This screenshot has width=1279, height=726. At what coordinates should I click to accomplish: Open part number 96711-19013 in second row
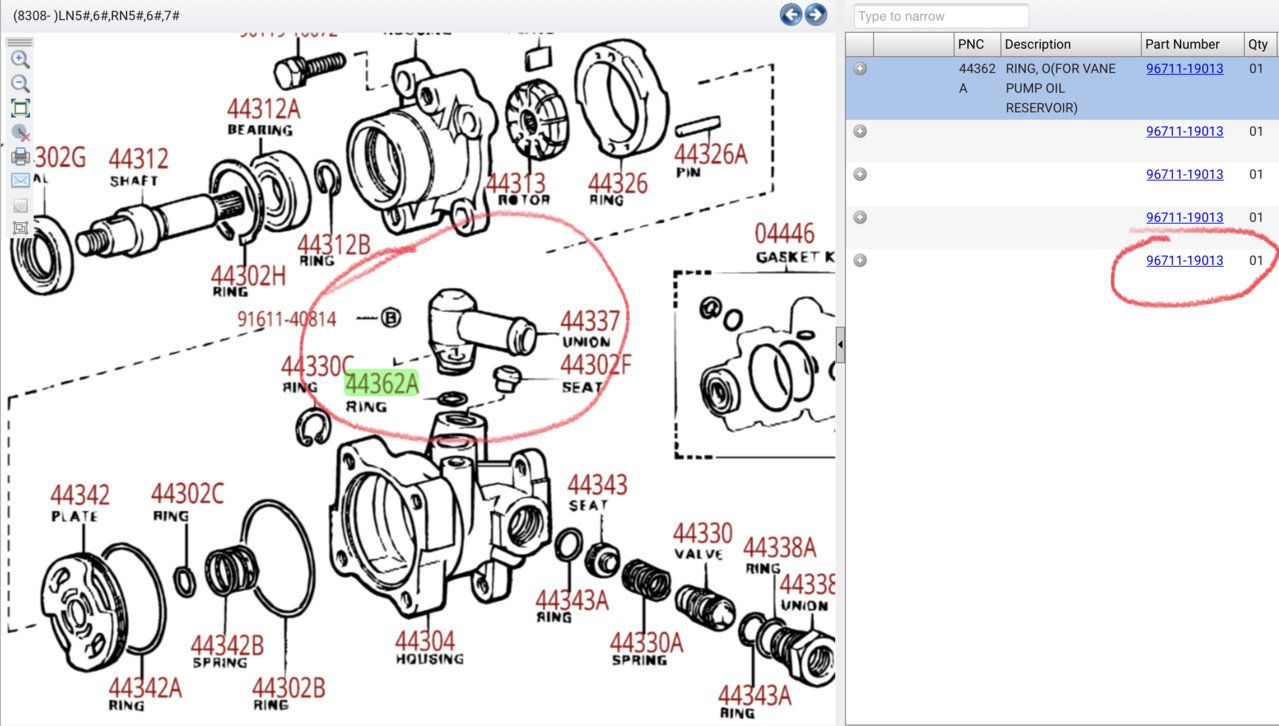(x=1184, y=131)
